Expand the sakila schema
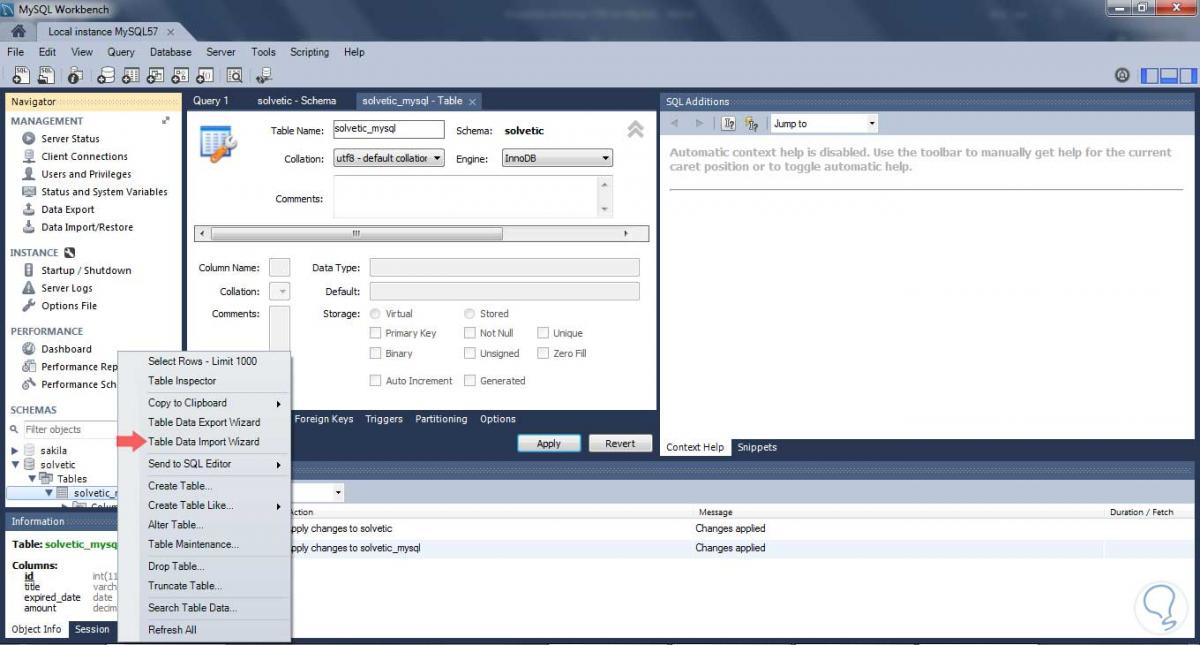This screenshot has width=1200, height=645. [x=15, y=451]
